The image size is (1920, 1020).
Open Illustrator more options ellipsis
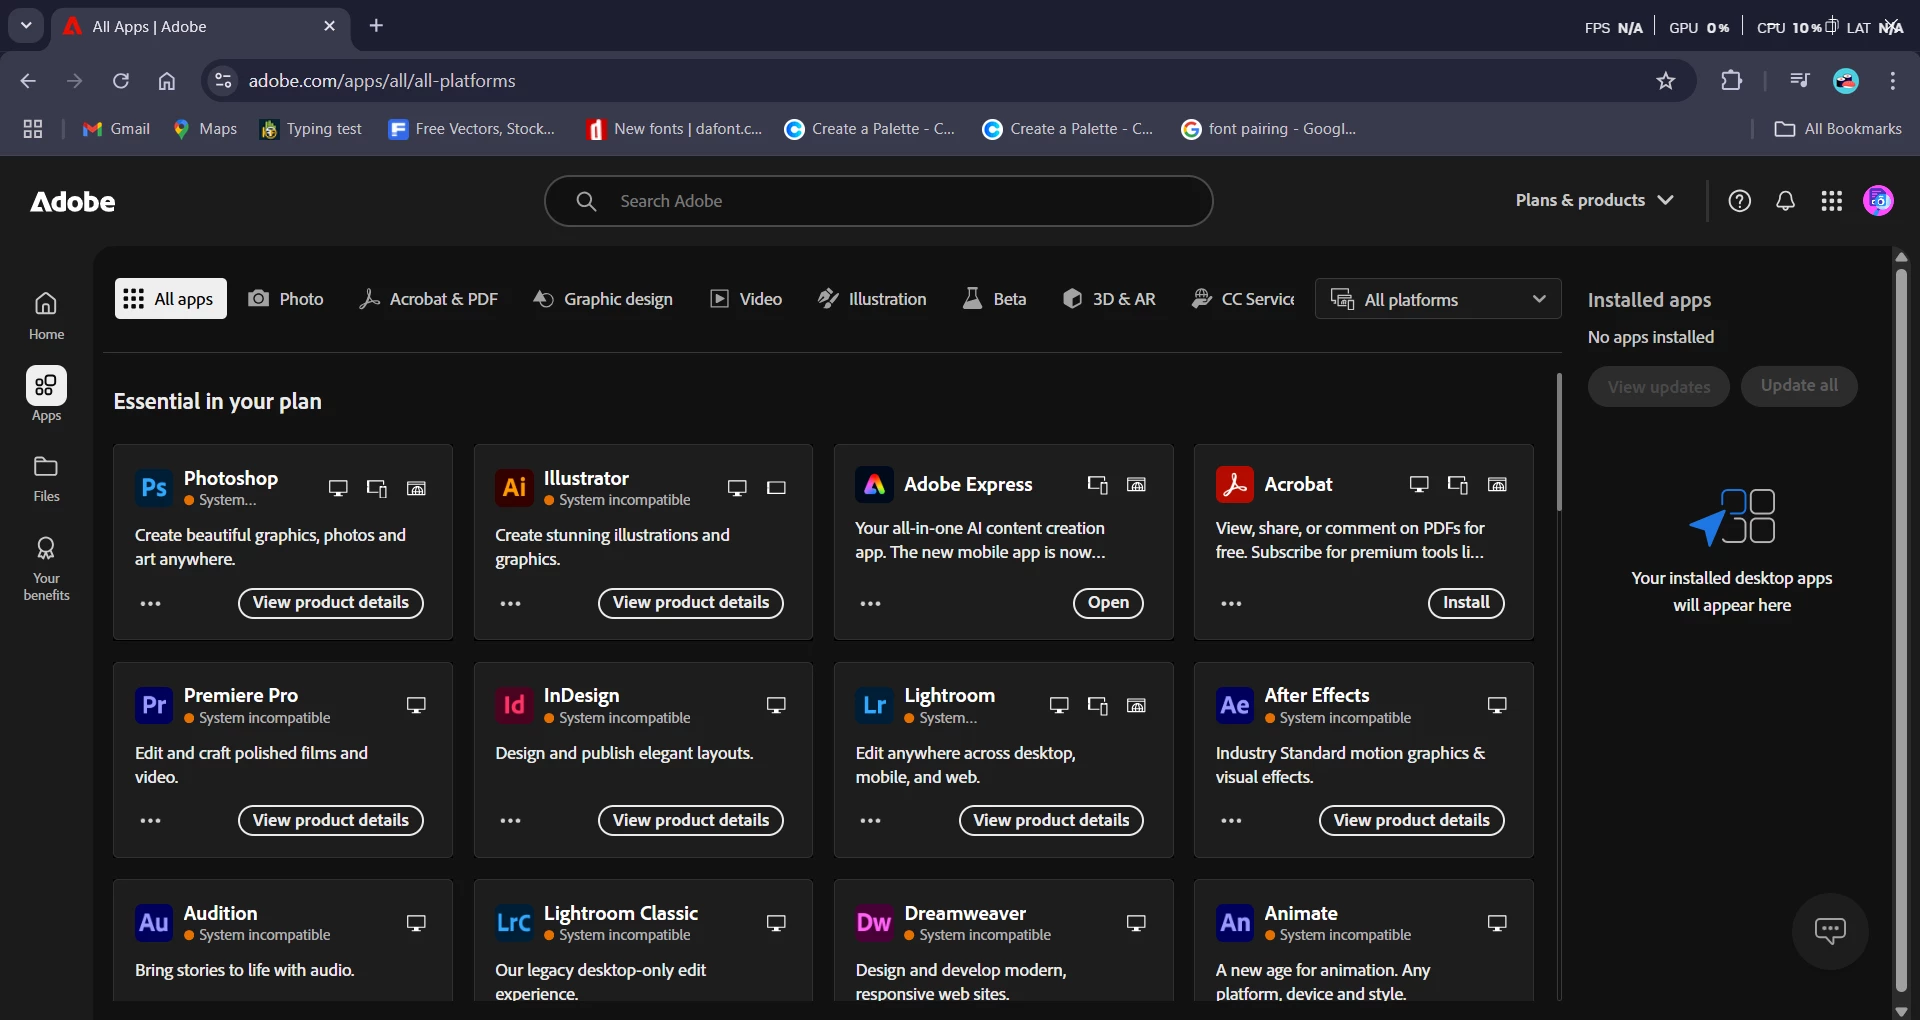point(511,603)
